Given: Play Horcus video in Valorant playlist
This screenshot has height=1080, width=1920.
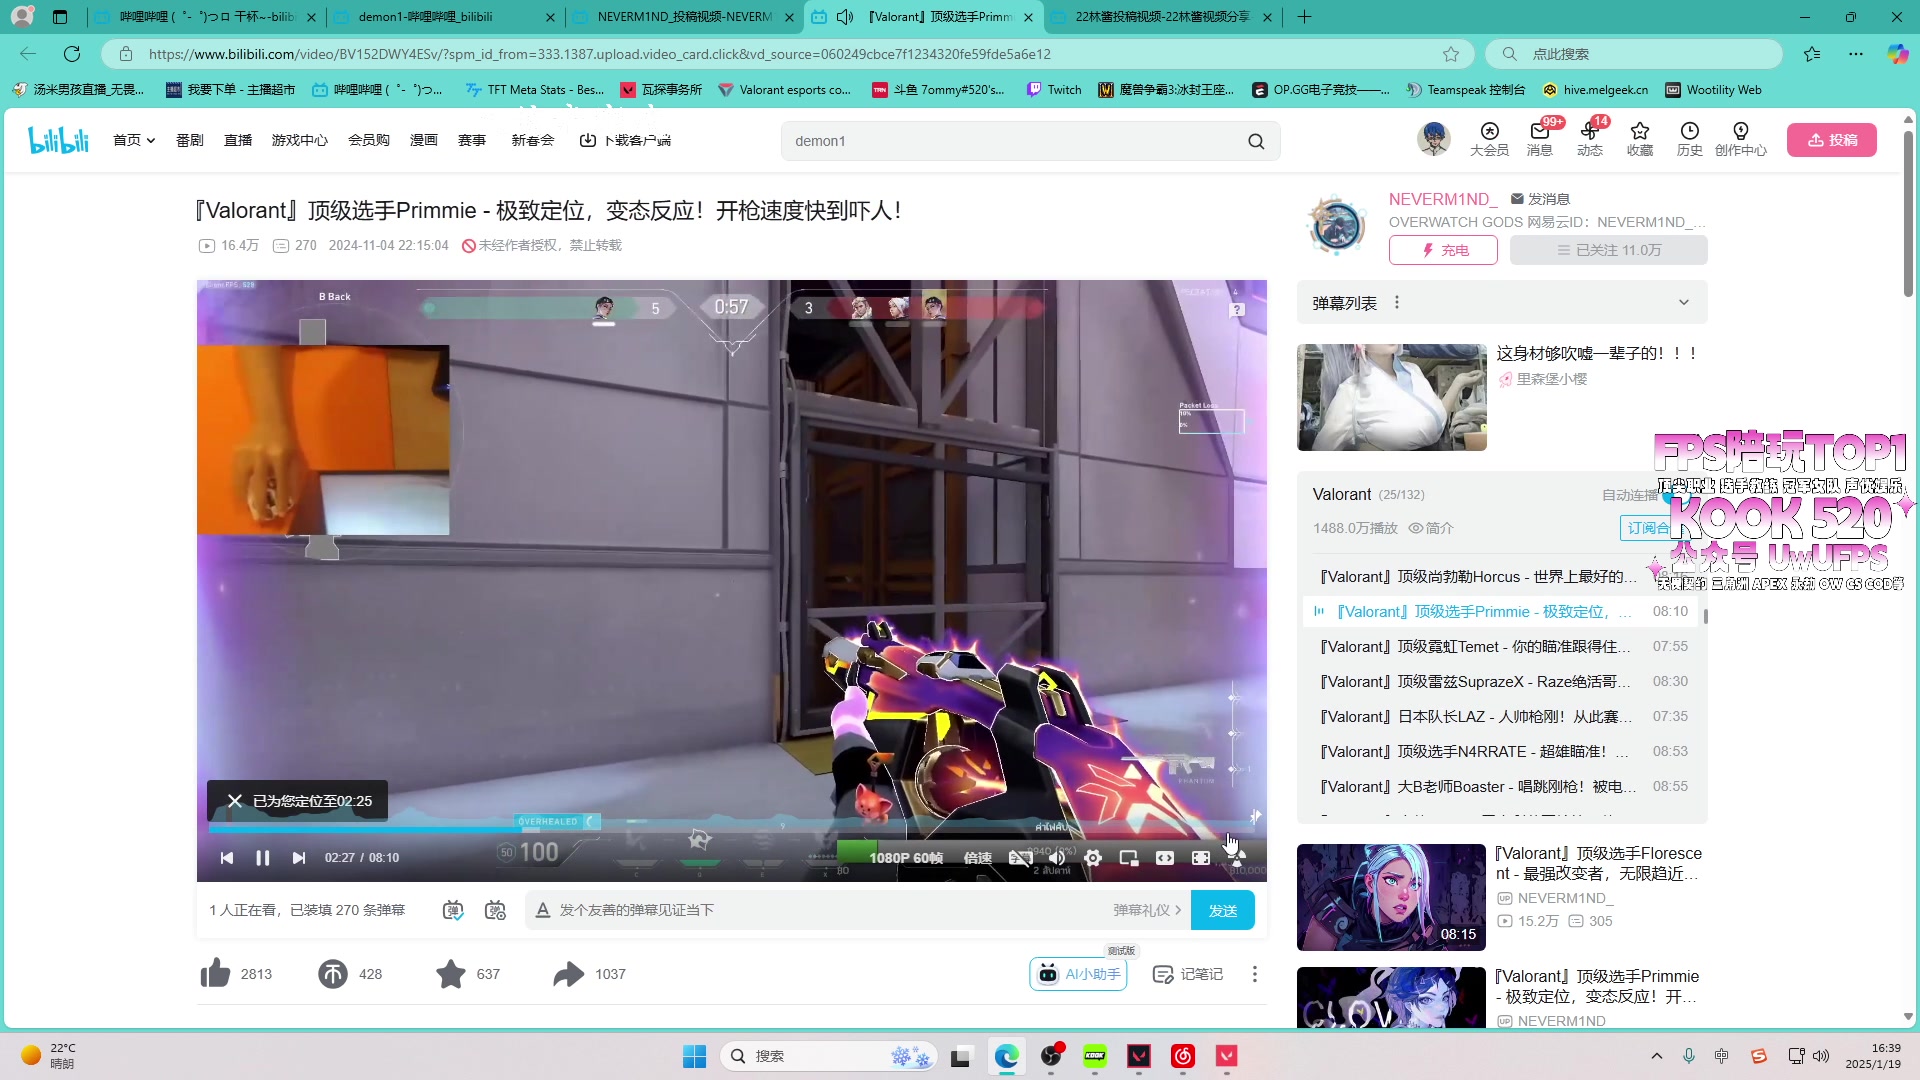Looking at the screenshot, I should (1478, 577).
